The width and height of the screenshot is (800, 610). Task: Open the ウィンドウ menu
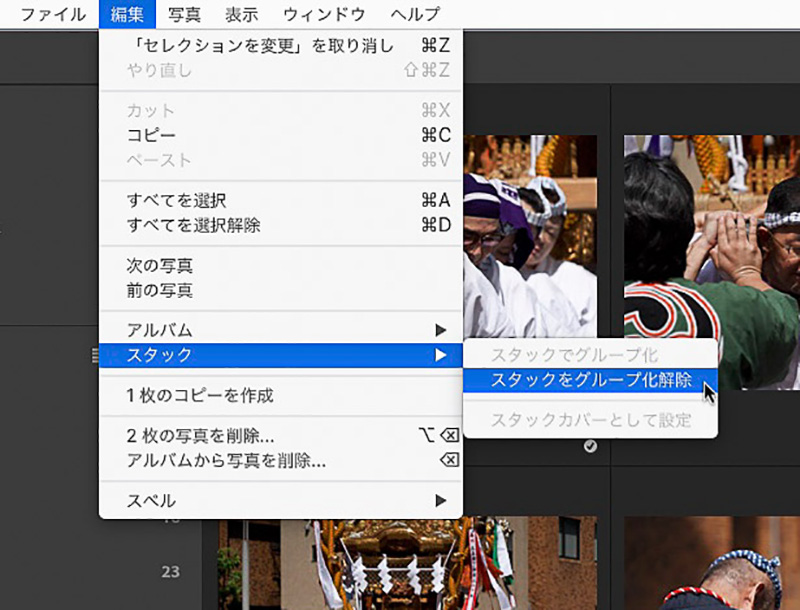[x=322, y=15]
